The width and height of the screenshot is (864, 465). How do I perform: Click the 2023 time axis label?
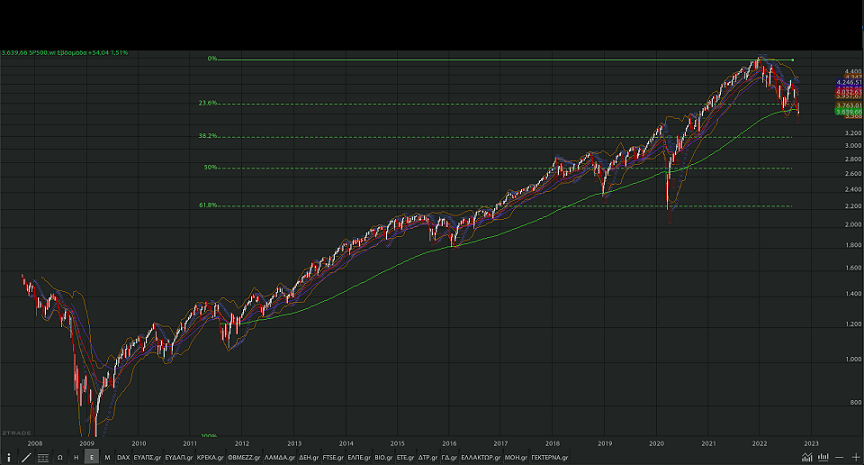811,444
